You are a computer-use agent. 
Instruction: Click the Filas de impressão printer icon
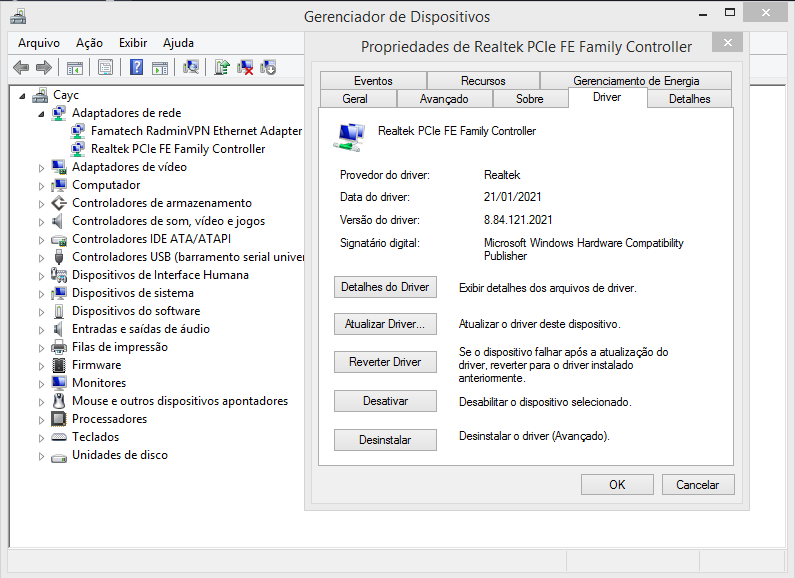tap(59, 347)
